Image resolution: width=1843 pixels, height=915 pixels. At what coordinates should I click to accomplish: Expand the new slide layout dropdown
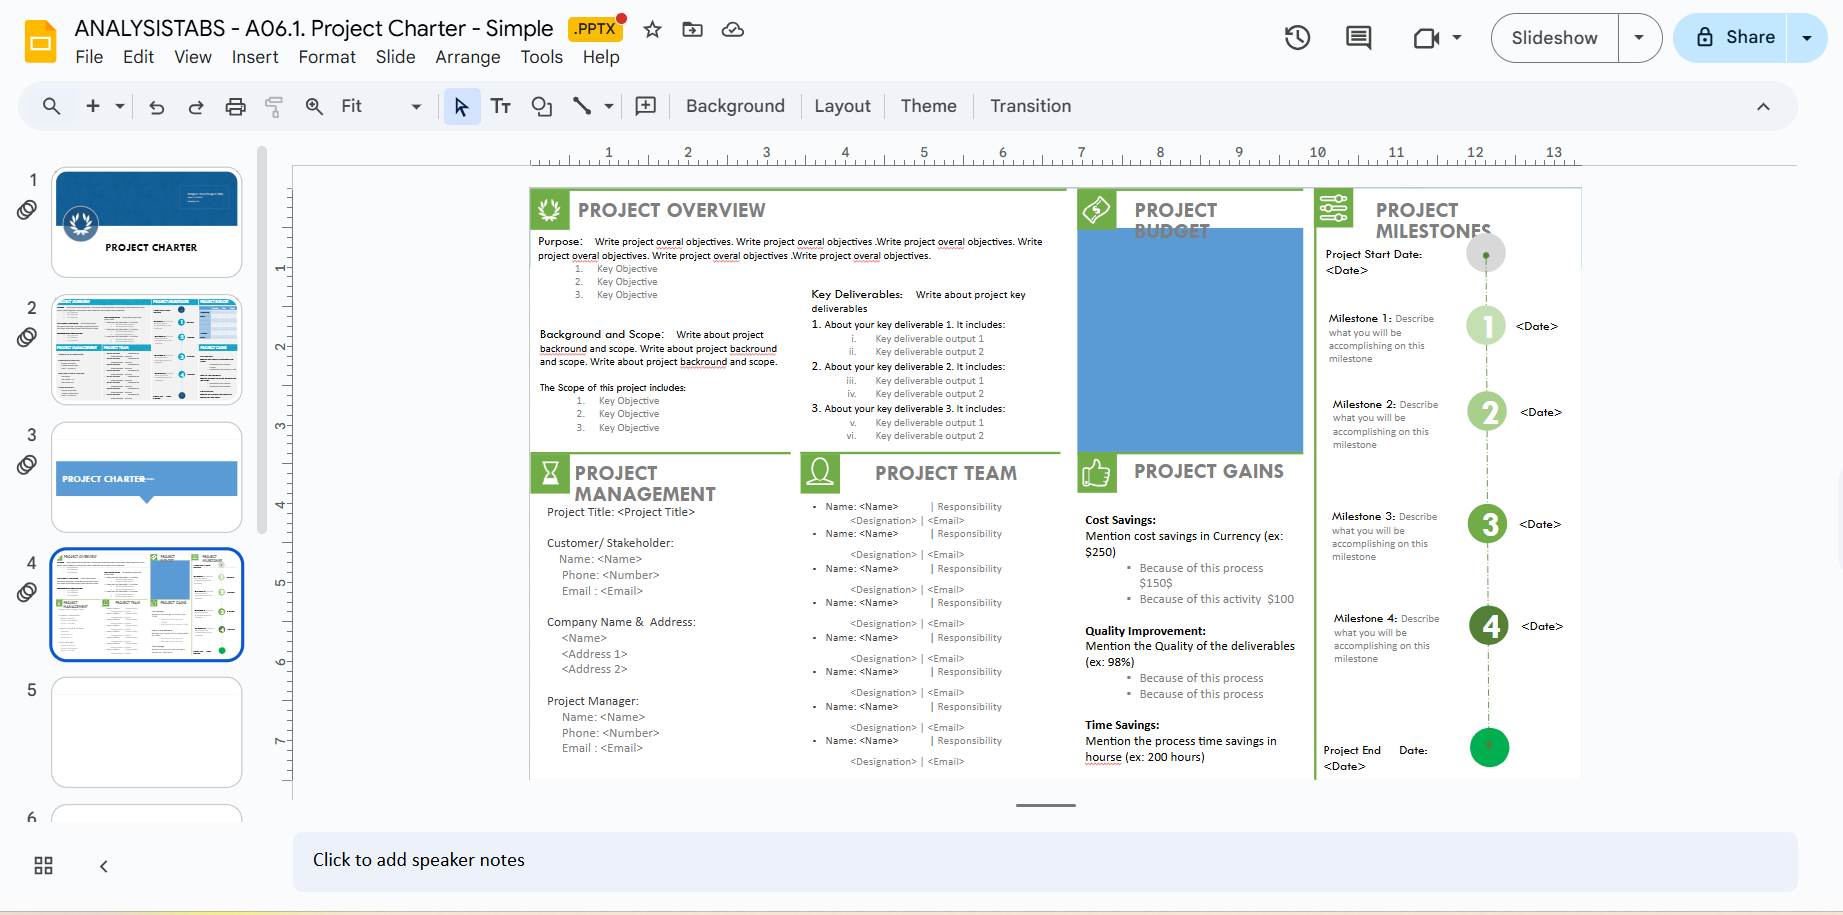coord(120,107)
